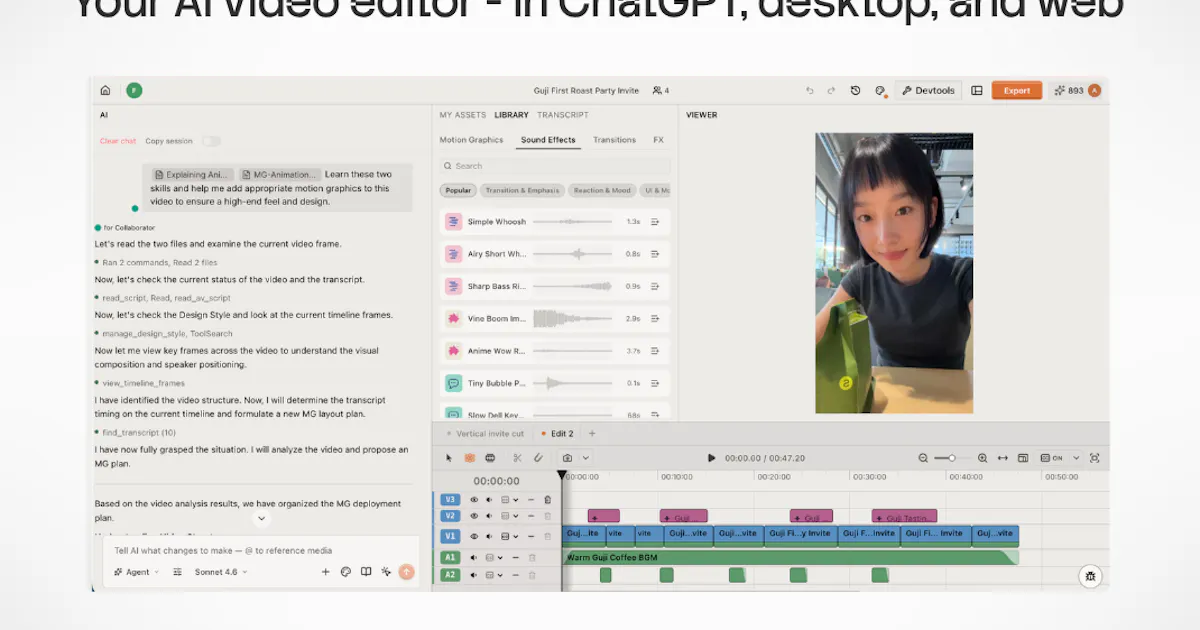The width and height of the screenshot is (1200, 630).
Task: Play the timeline
Action: [x=711, y=458]
